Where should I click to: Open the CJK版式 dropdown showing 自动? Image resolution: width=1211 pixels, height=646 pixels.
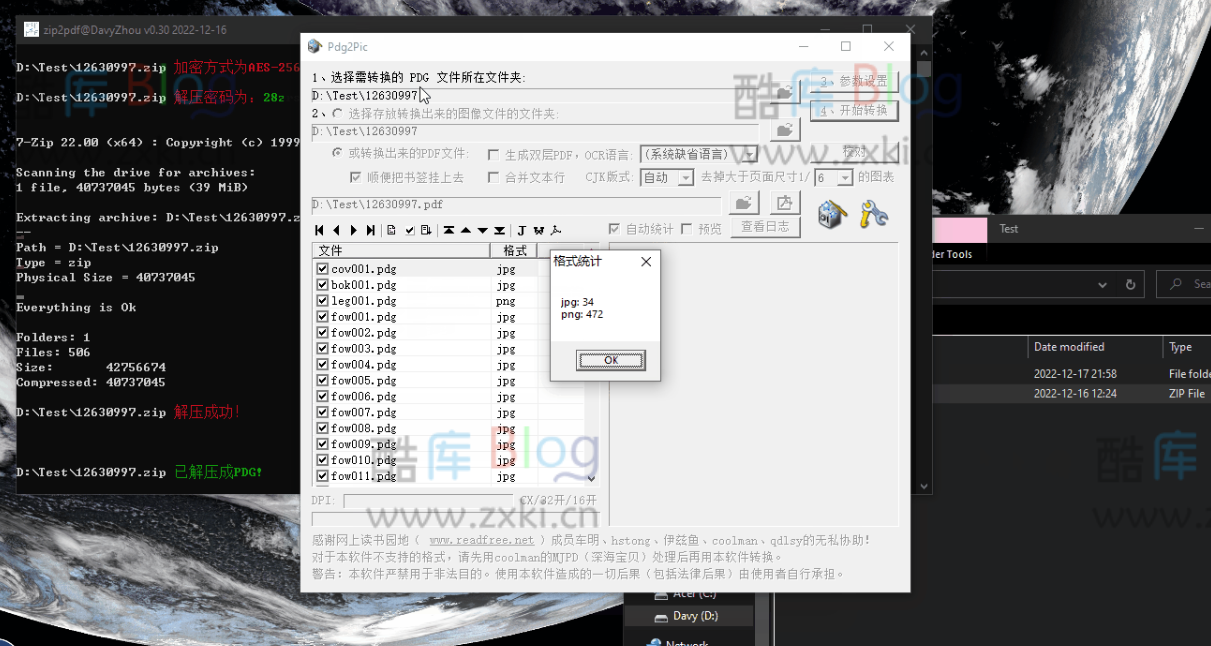pyautogui.click(x=686, y=178)
